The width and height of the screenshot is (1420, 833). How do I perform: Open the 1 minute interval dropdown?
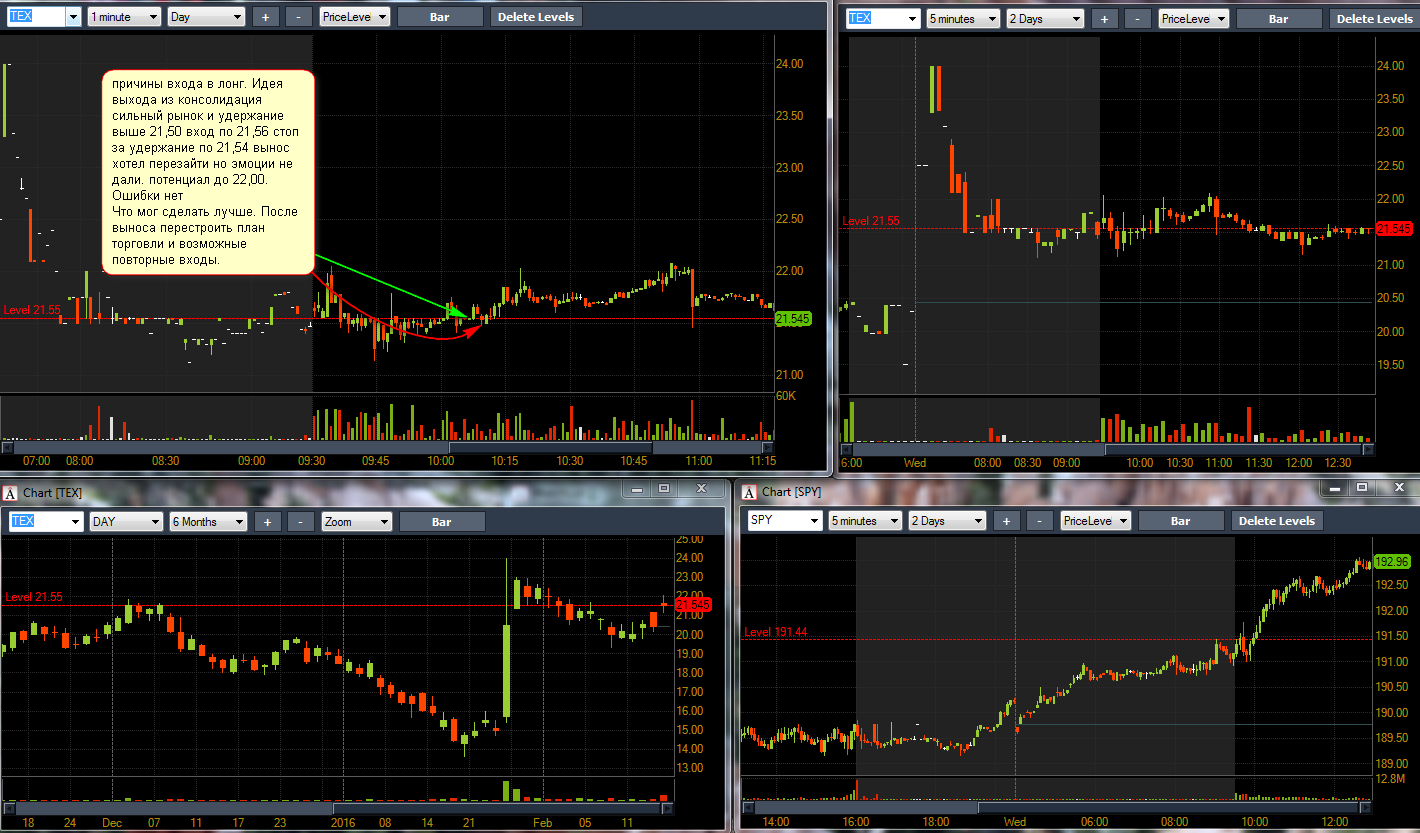(x=124, y=17)
